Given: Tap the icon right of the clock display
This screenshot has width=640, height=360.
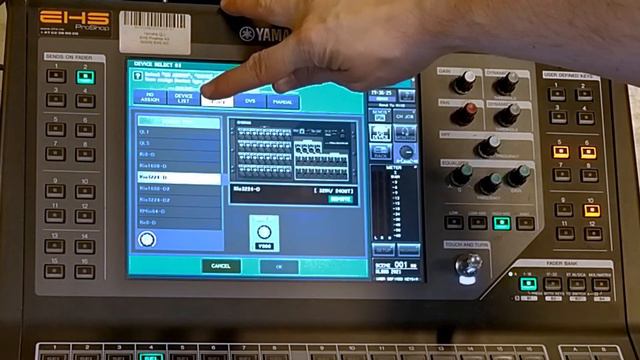Looking at the screenshot, I should pos(406,96).
